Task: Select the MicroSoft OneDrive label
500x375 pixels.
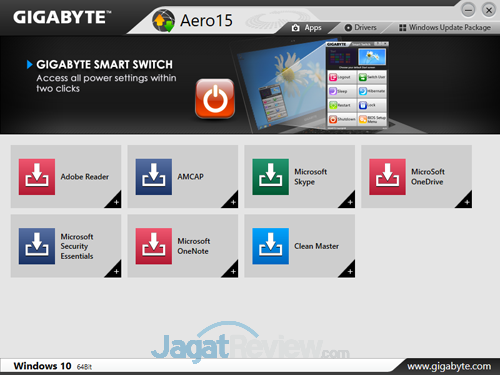Action: pyautogui.click(x=428, y=177)
